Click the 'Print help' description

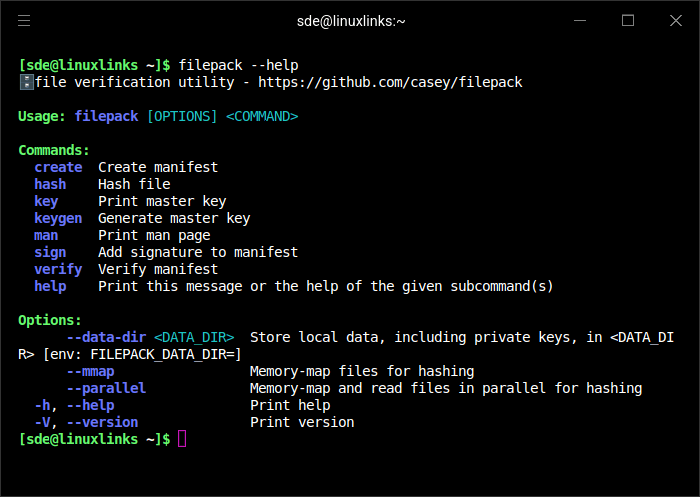pyautogui.click(x=290, y=405)
